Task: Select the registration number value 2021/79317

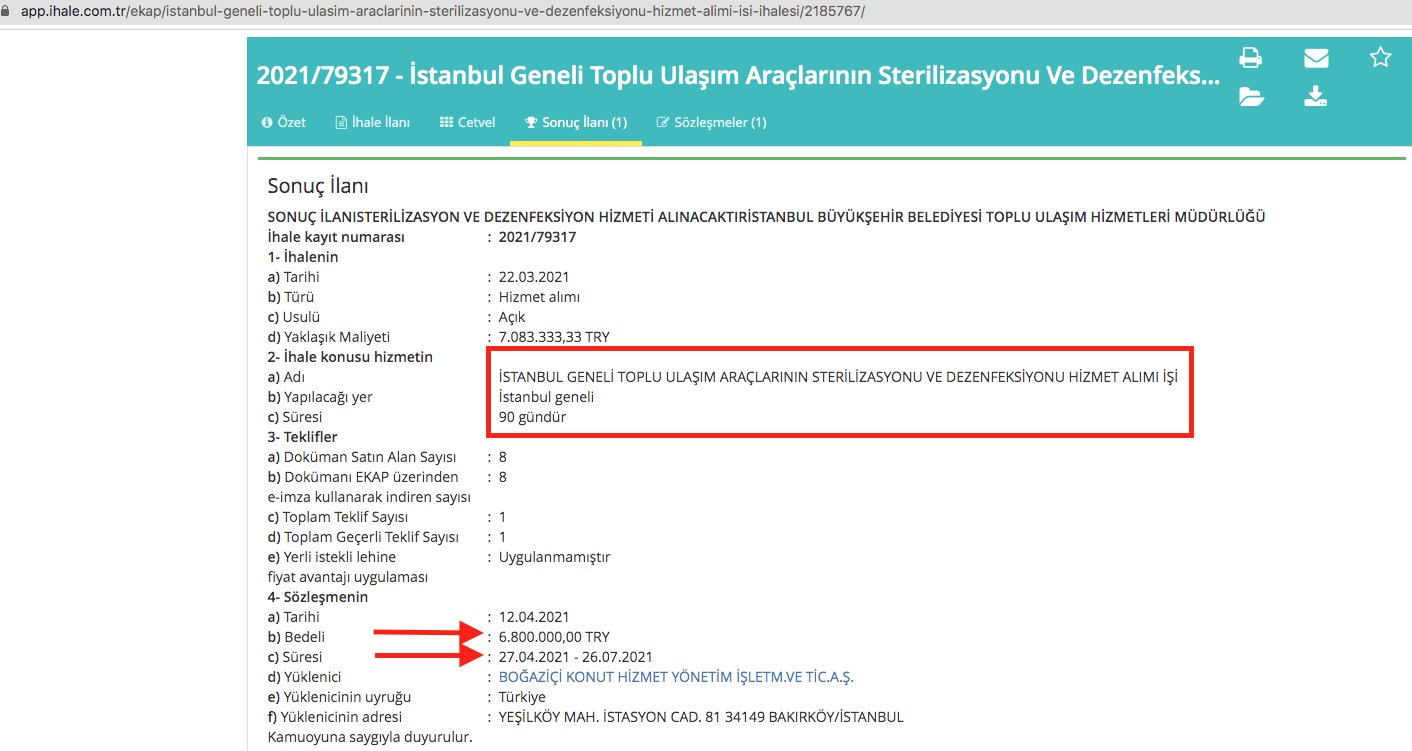Action: point(537,237)
